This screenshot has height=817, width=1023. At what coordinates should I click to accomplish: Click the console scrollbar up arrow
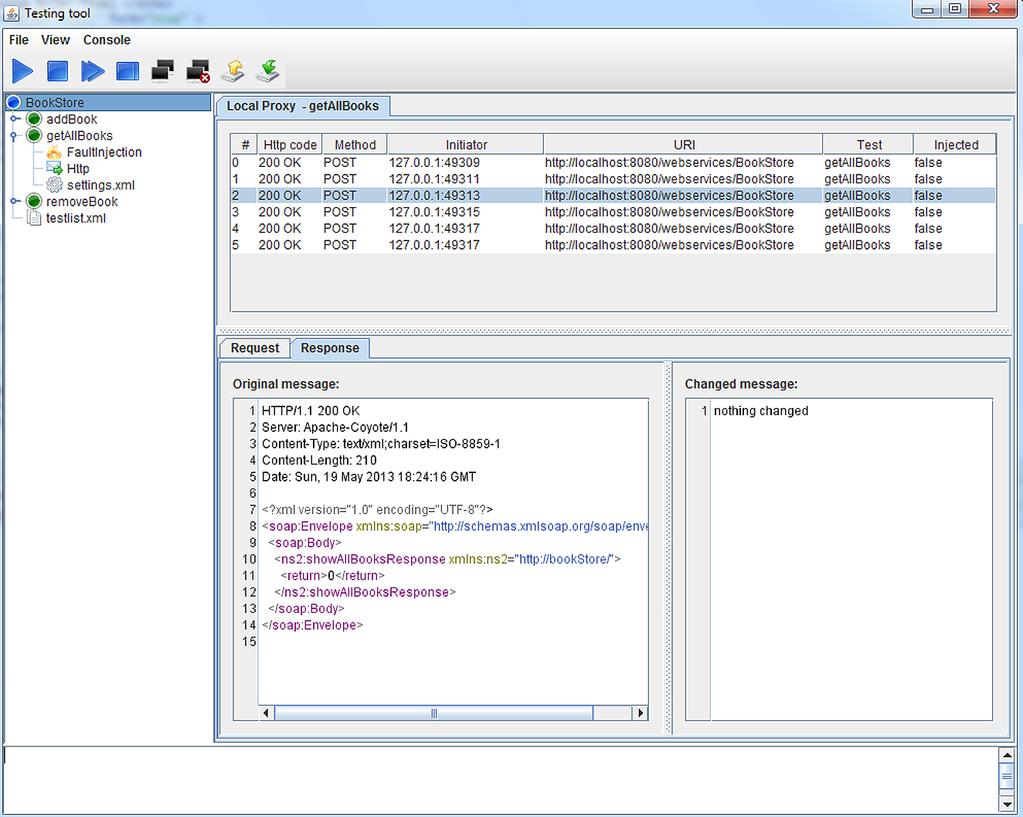[1007, 755]
